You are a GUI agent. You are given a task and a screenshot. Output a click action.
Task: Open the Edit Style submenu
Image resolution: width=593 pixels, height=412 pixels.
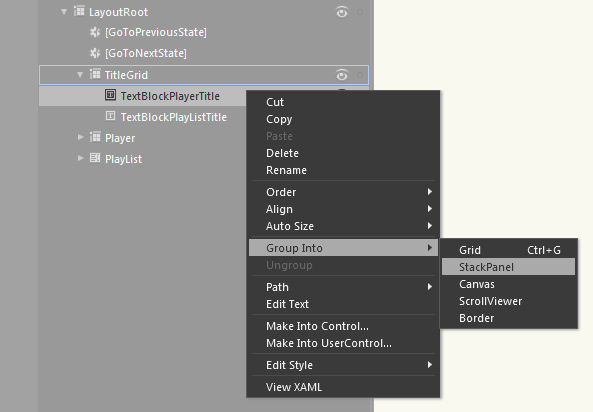coord(343,365)
